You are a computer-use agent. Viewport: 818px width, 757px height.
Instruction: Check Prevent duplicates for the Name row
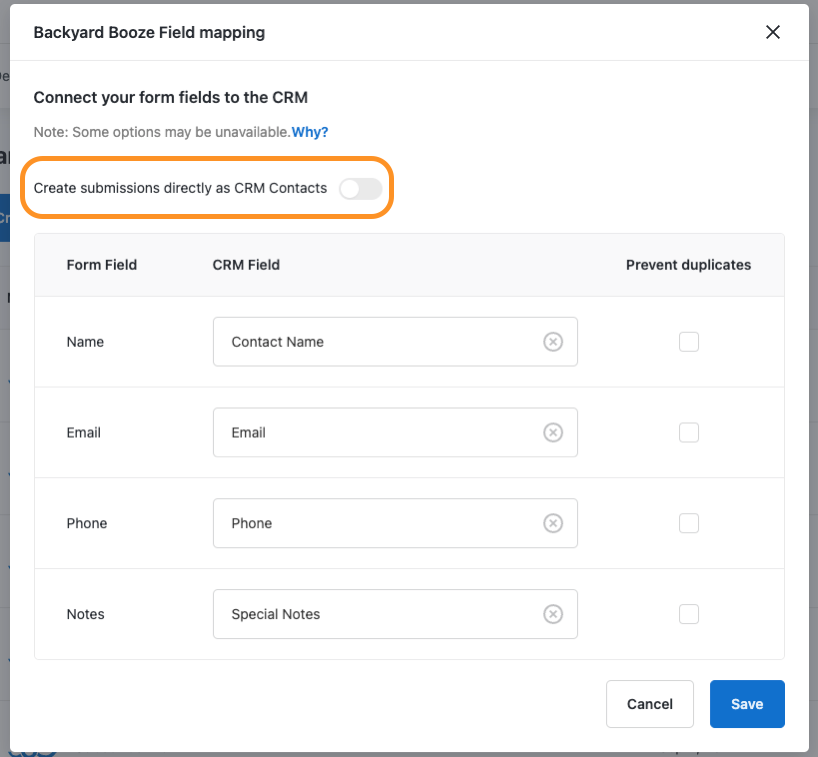click(689, 342)
